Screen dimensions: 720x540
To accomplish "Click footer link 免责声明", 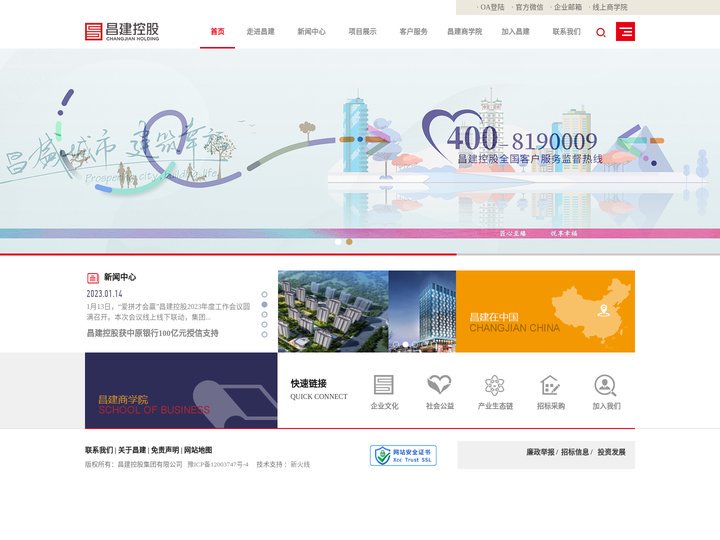I will click(165, 450).
